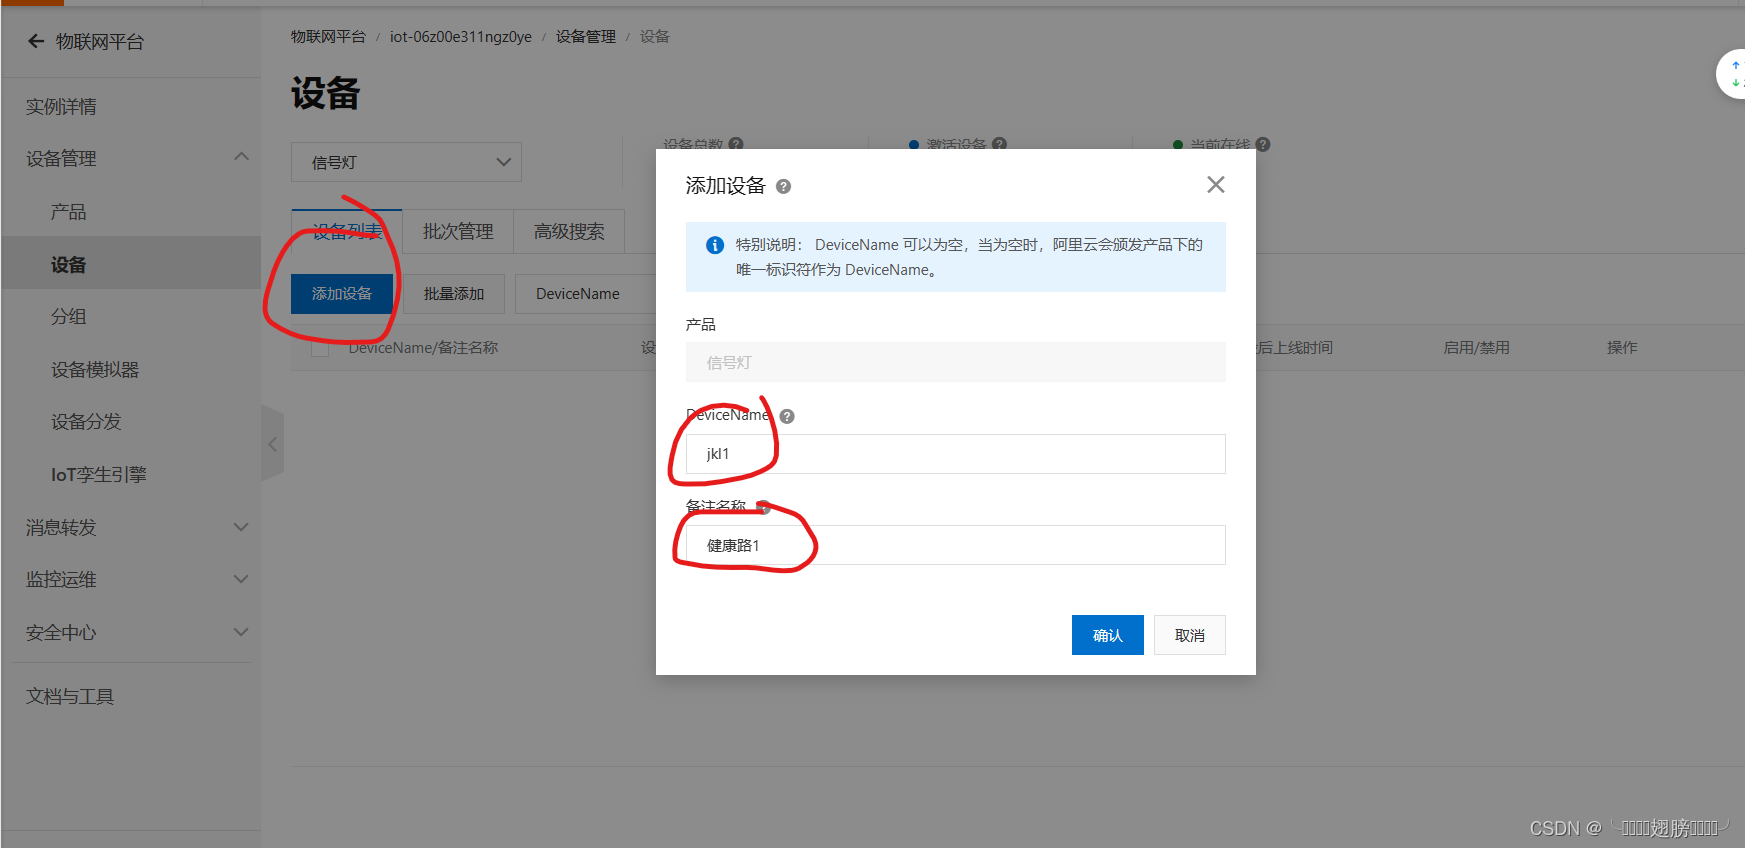Click the help icon next to 激活设备

pyautogui.click(x=999, y=144)
